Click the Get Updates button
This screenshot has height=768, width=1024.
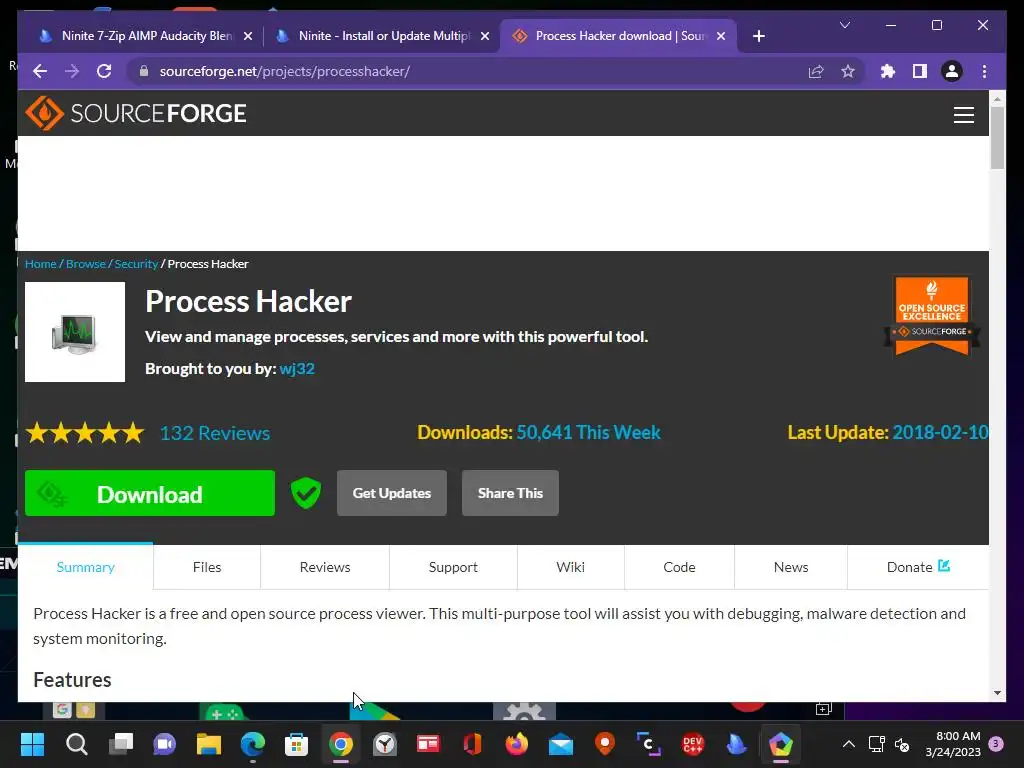click(x=392, y=493)
